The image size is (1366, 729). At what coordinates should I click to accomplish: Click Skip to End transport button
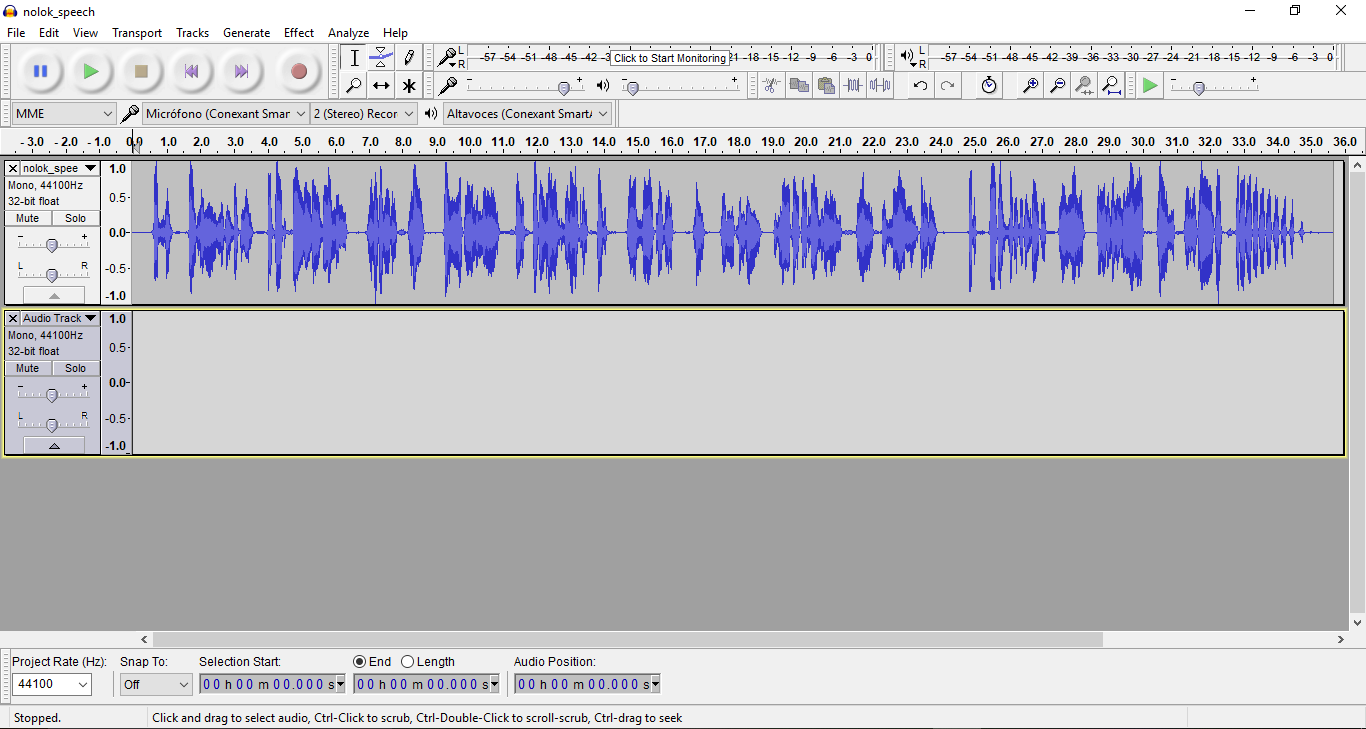tap(240, 71)
